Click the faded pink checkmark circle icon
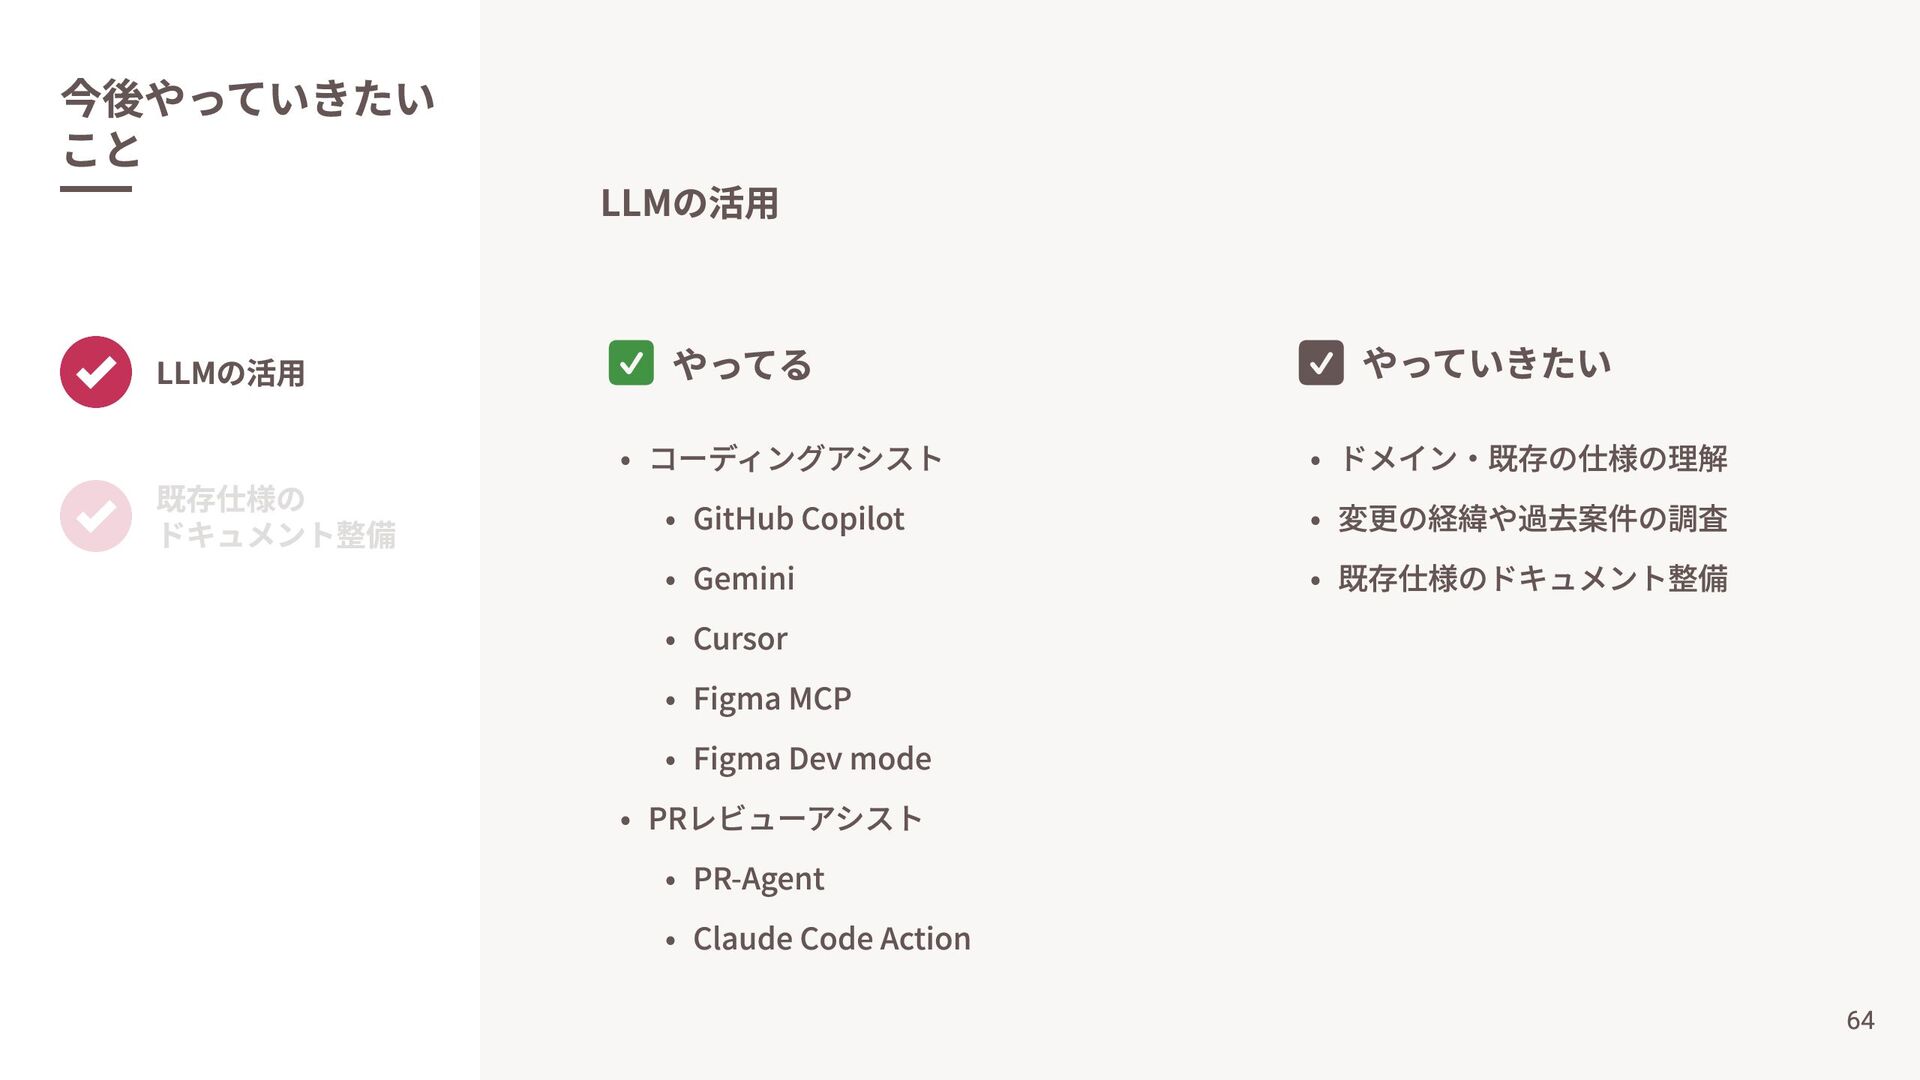The height and width of the screenshot is (1080, 1920). (96, 516)
